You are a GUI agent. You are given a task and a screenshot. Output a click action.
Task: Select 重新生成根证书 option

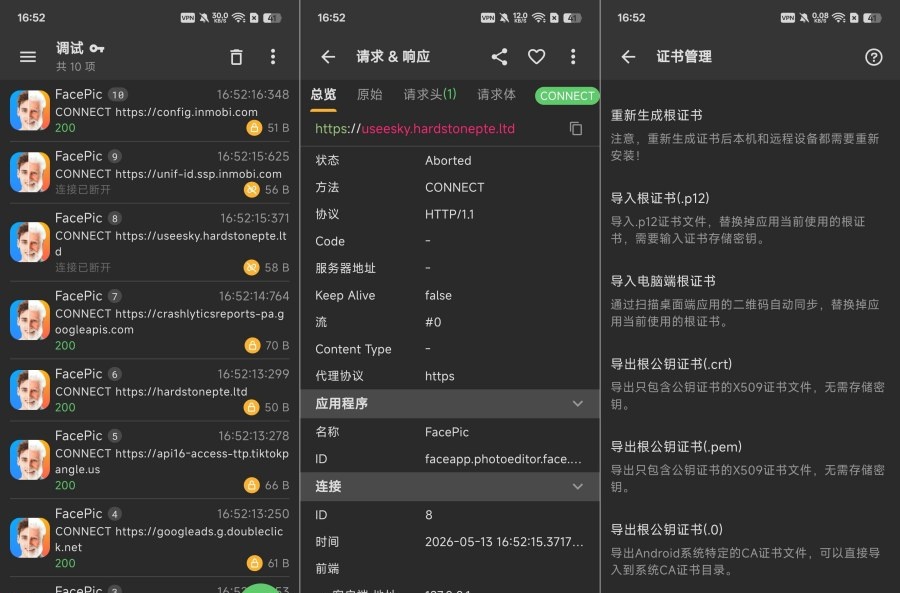[x=750, y=134]
